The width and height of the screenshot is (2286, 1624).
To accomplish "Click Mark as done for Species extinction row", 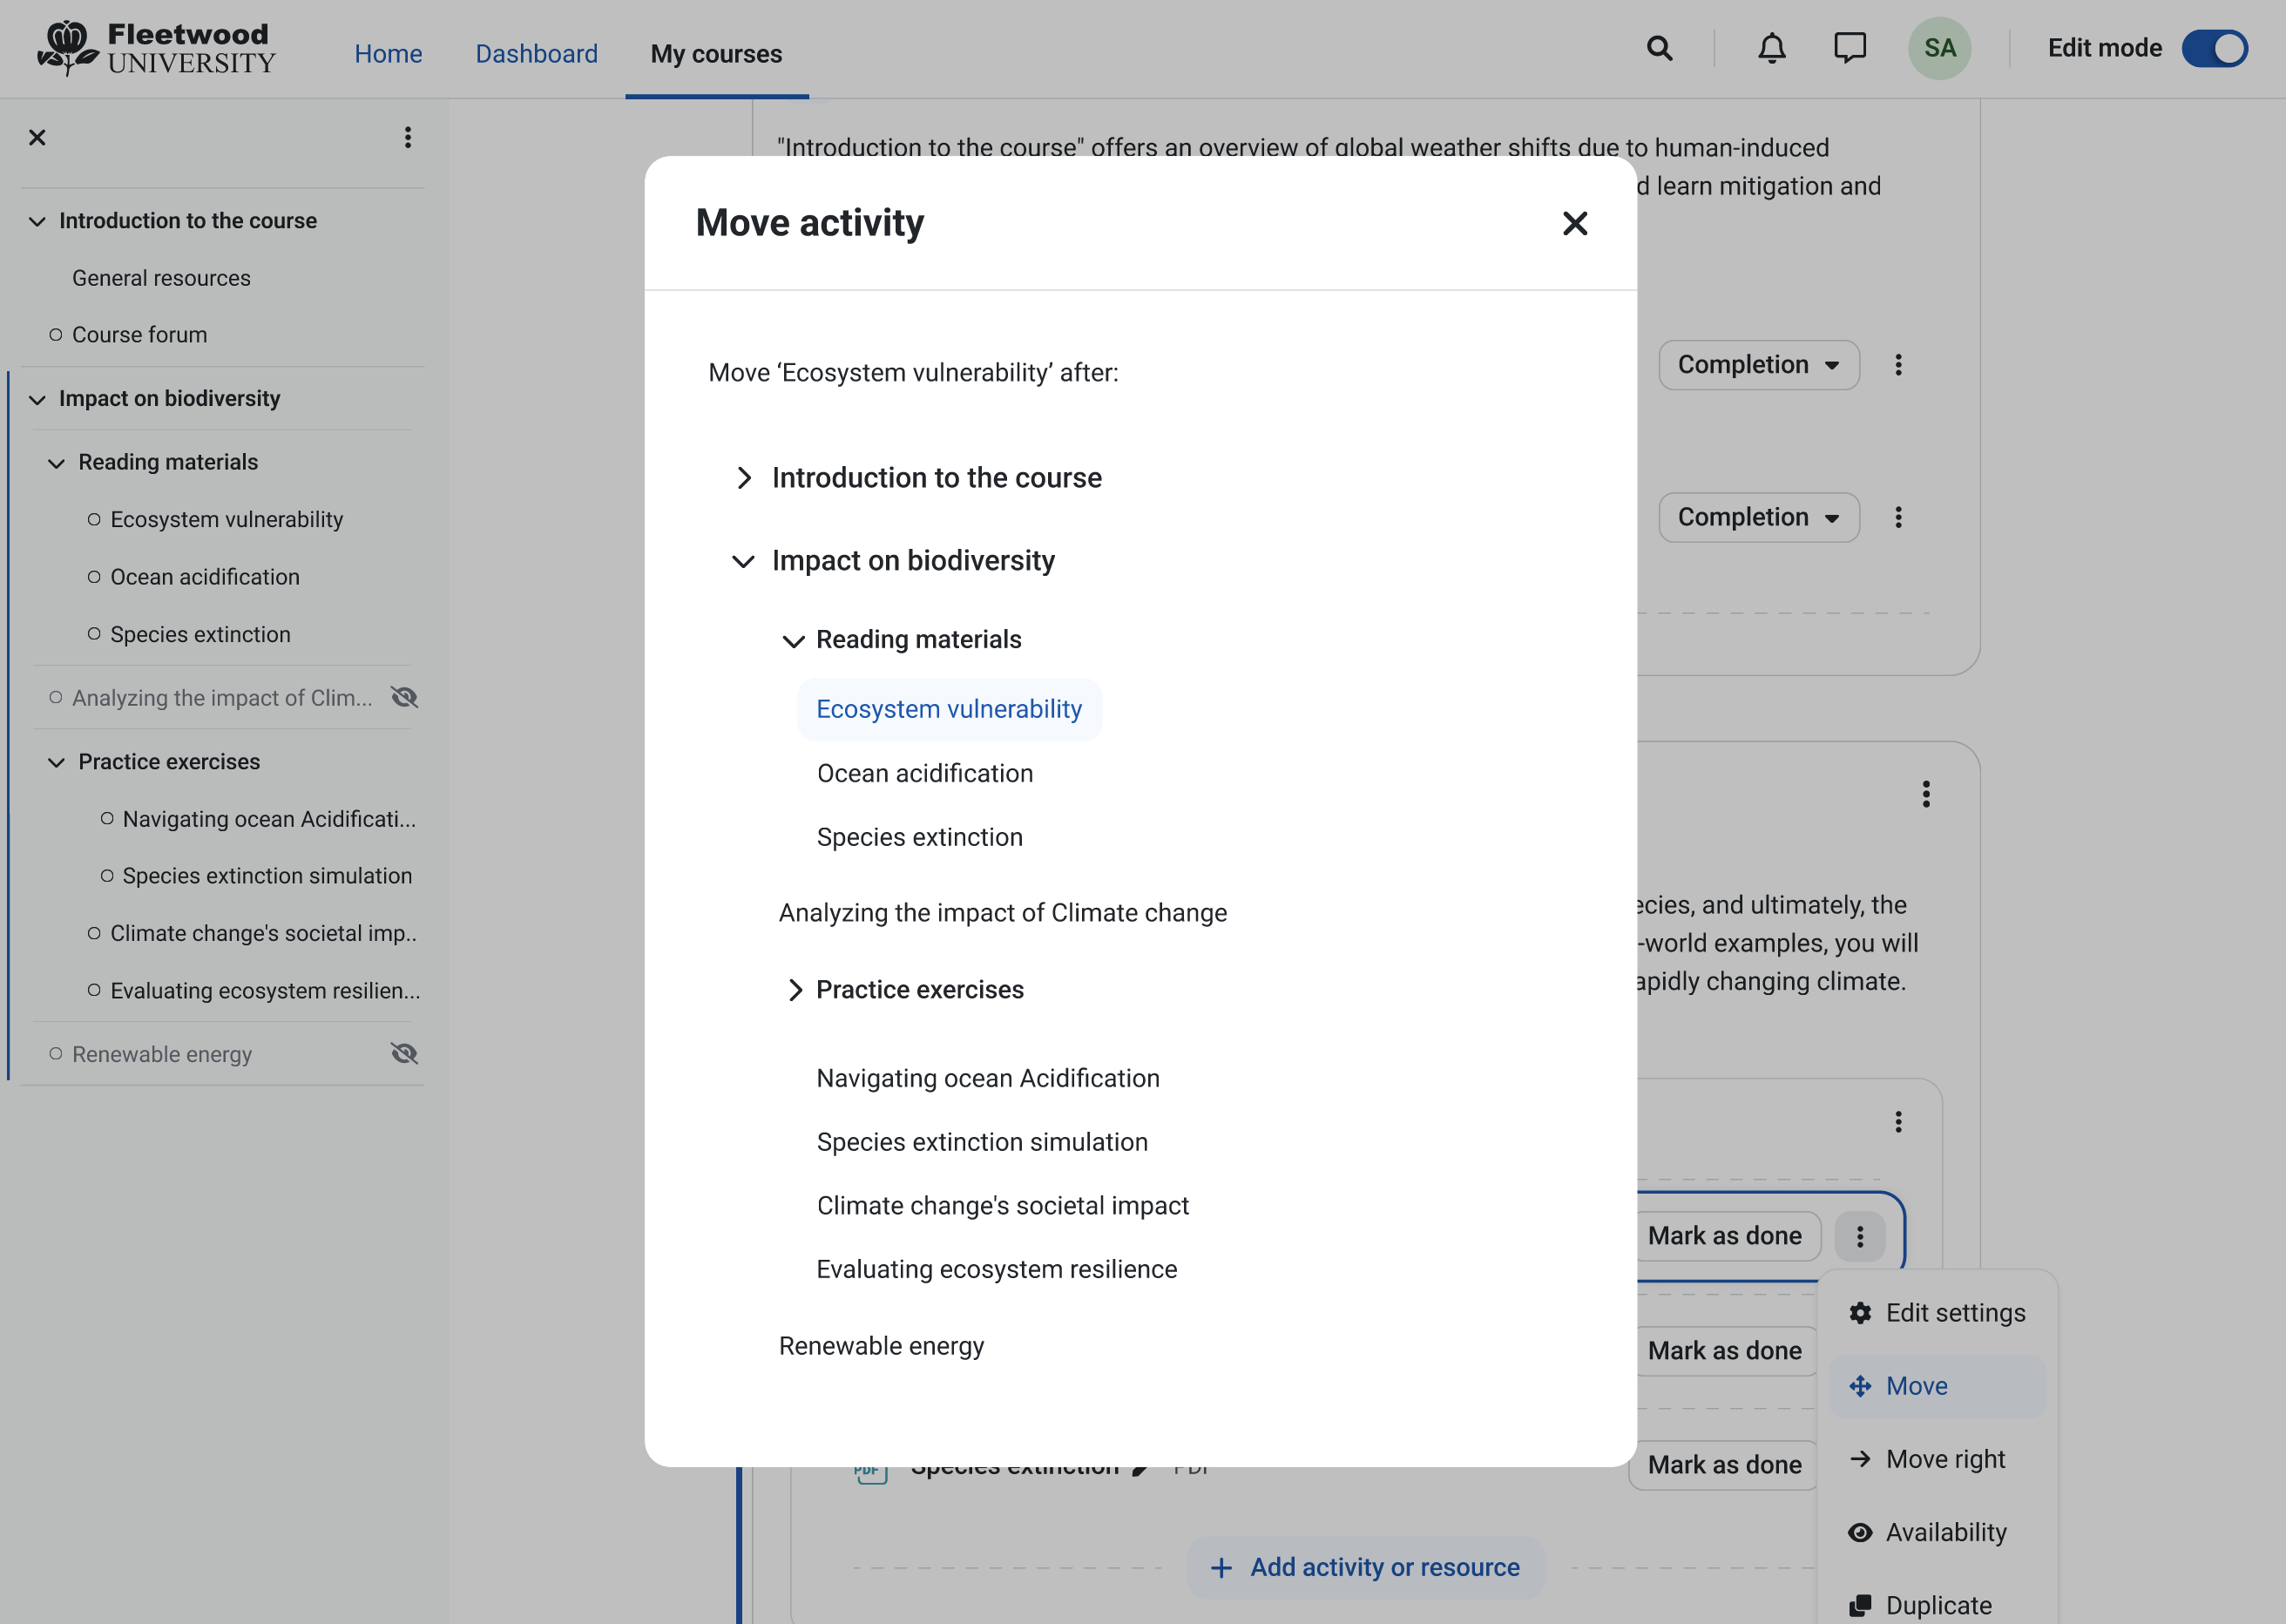I will [x=1725, y=1465].
